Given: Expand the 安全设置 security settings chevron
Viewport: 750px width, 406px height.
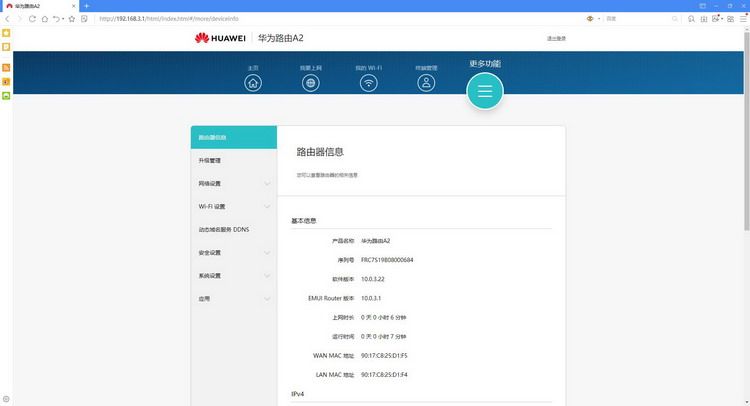Looking at the screenshot, I should [267, 253].
